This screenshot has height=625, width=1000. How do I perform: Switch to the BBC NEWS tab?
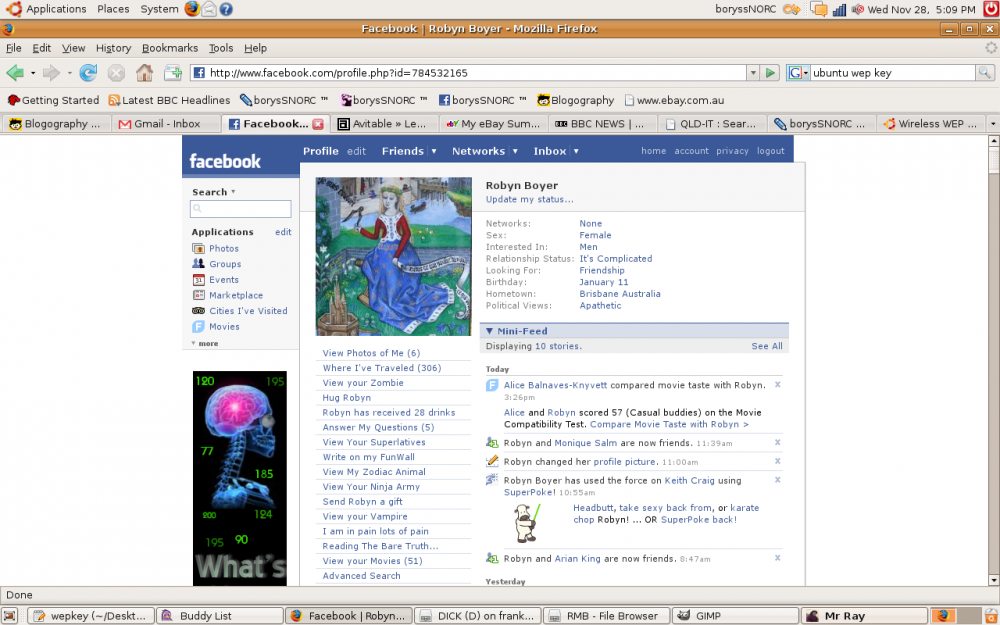click(603, 124)
